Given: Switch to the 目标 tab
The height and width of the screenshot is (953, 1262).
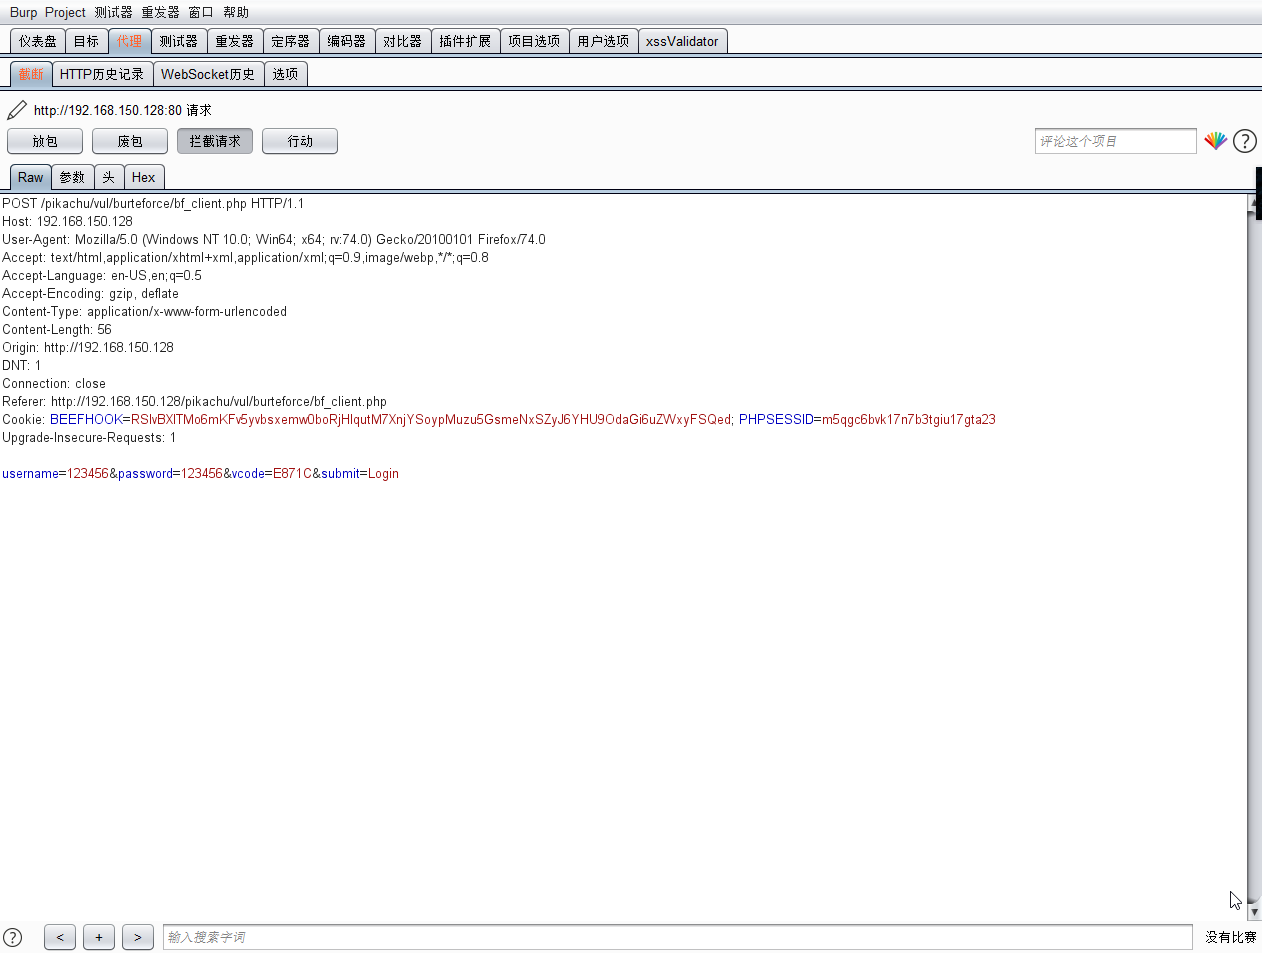Looking at the screenshot, I should [x=87, y=41].
